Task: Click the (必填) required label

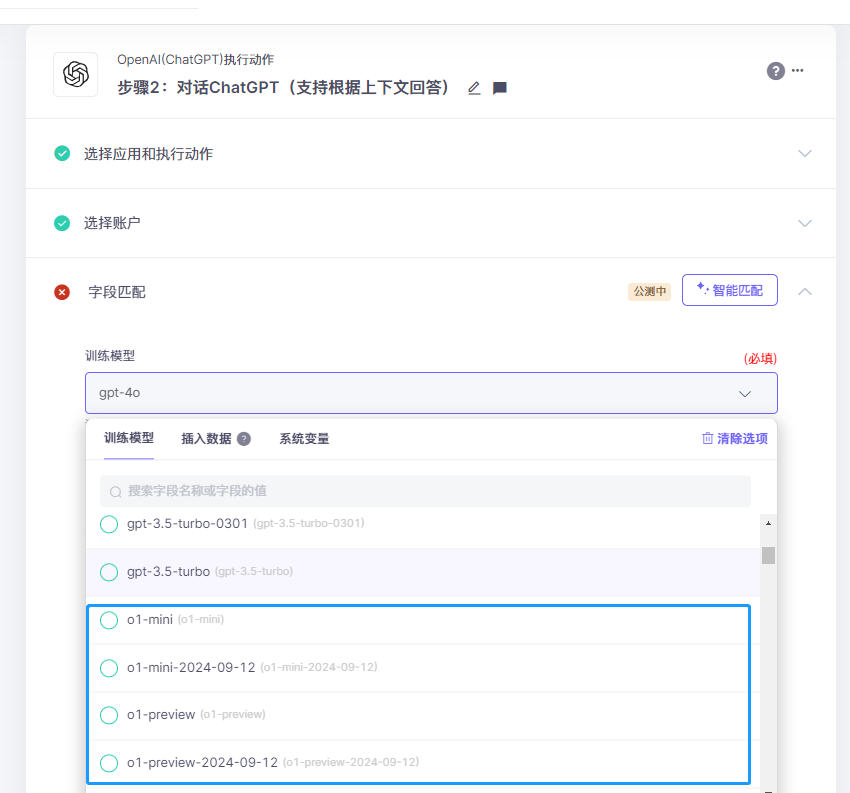Action: click(x=760, y=358)
